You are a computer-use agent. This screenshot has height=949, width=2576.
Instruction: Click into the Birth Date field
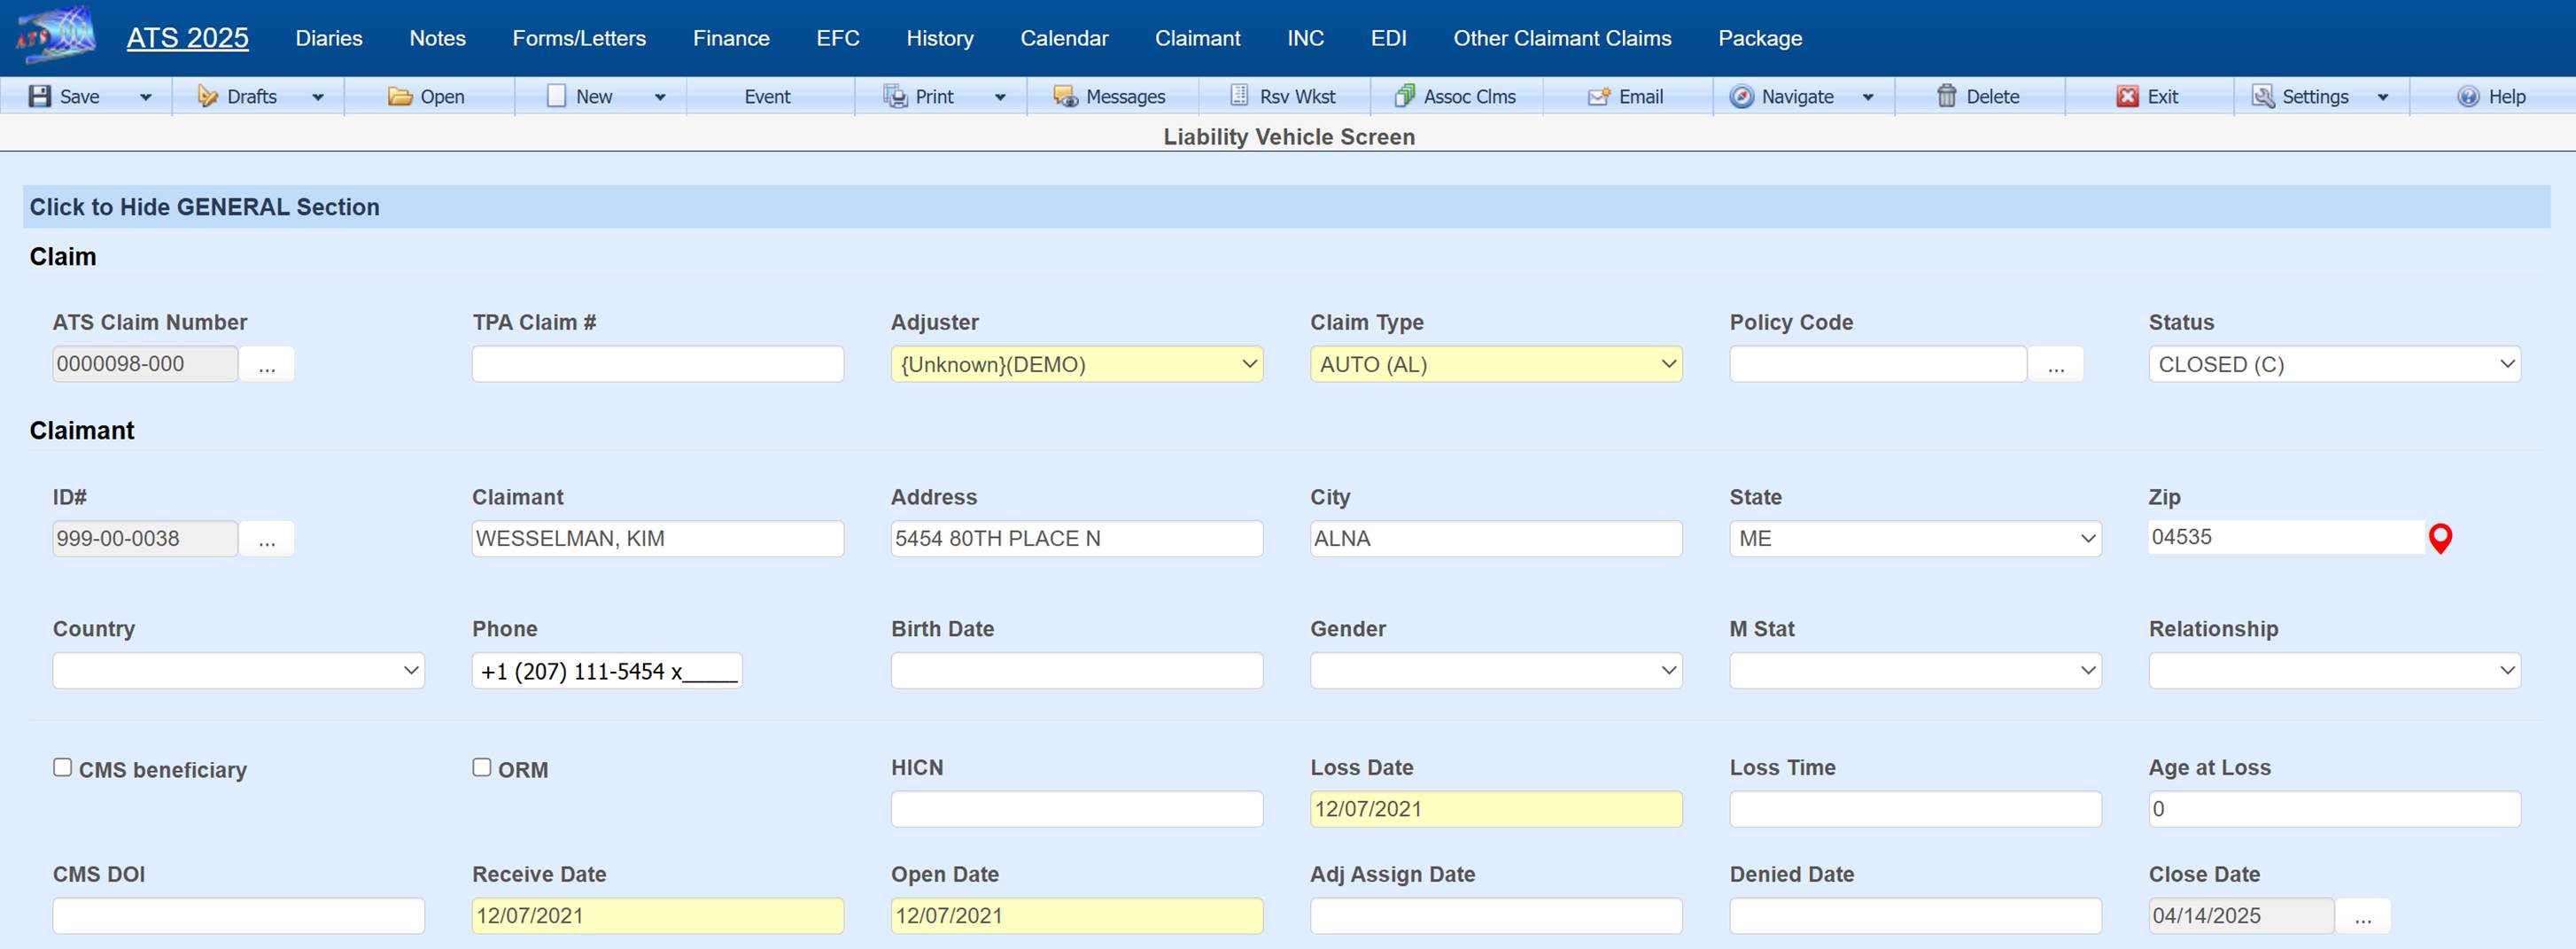1076,671
